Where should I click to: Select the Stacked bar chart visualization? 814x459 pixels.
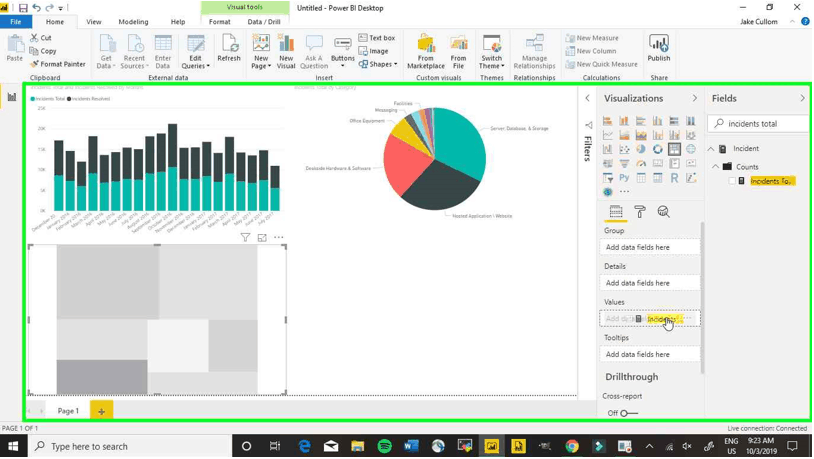click(x=607, y=121)
